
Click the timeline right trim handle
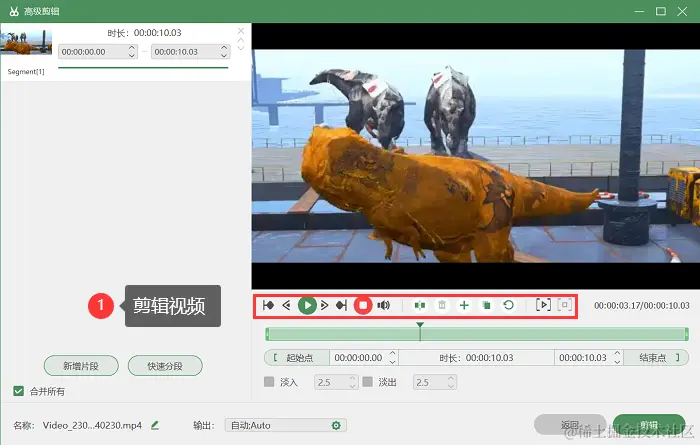687,334
